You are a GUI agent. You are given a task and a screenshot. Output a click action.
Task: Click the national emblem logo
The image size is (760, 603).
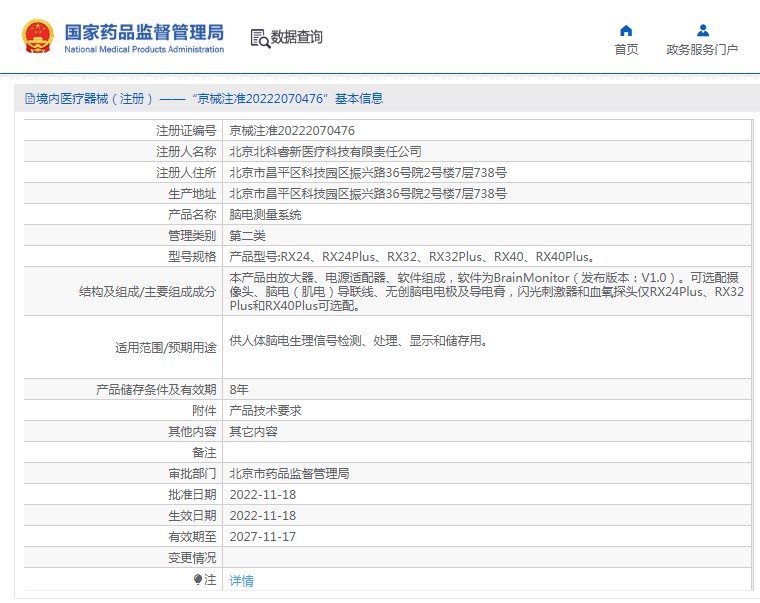(37, 36)
